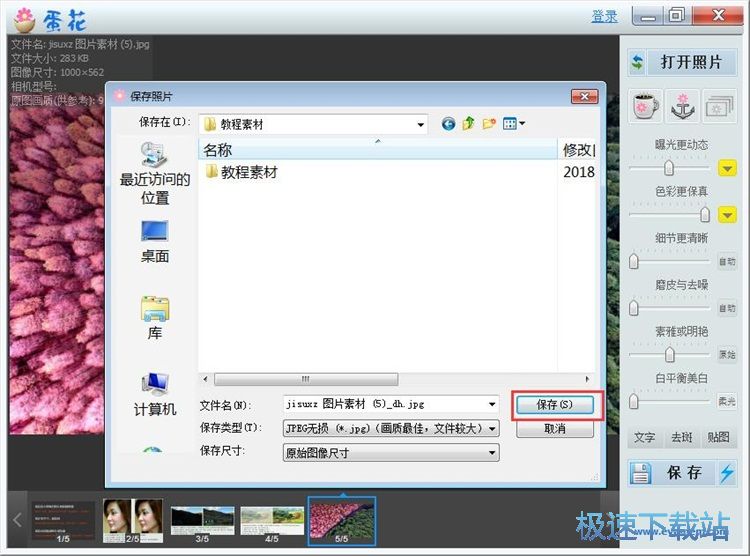The width and height of the screenshot is (750, 556).
Task: Open the 保存尺寸 size dropdown
Action: 492,452
